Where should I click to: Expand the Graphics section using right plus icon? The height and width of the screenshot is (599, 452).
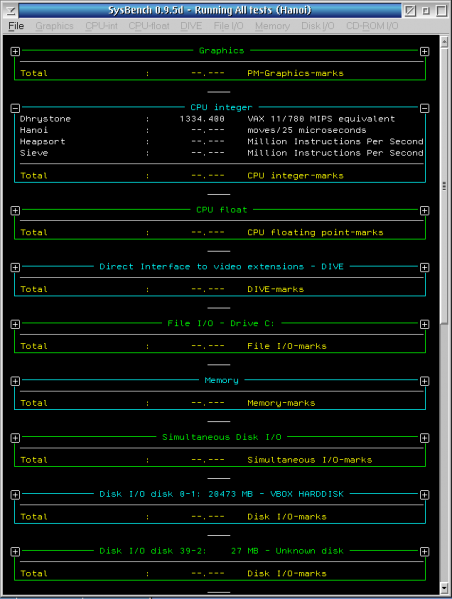424,51
